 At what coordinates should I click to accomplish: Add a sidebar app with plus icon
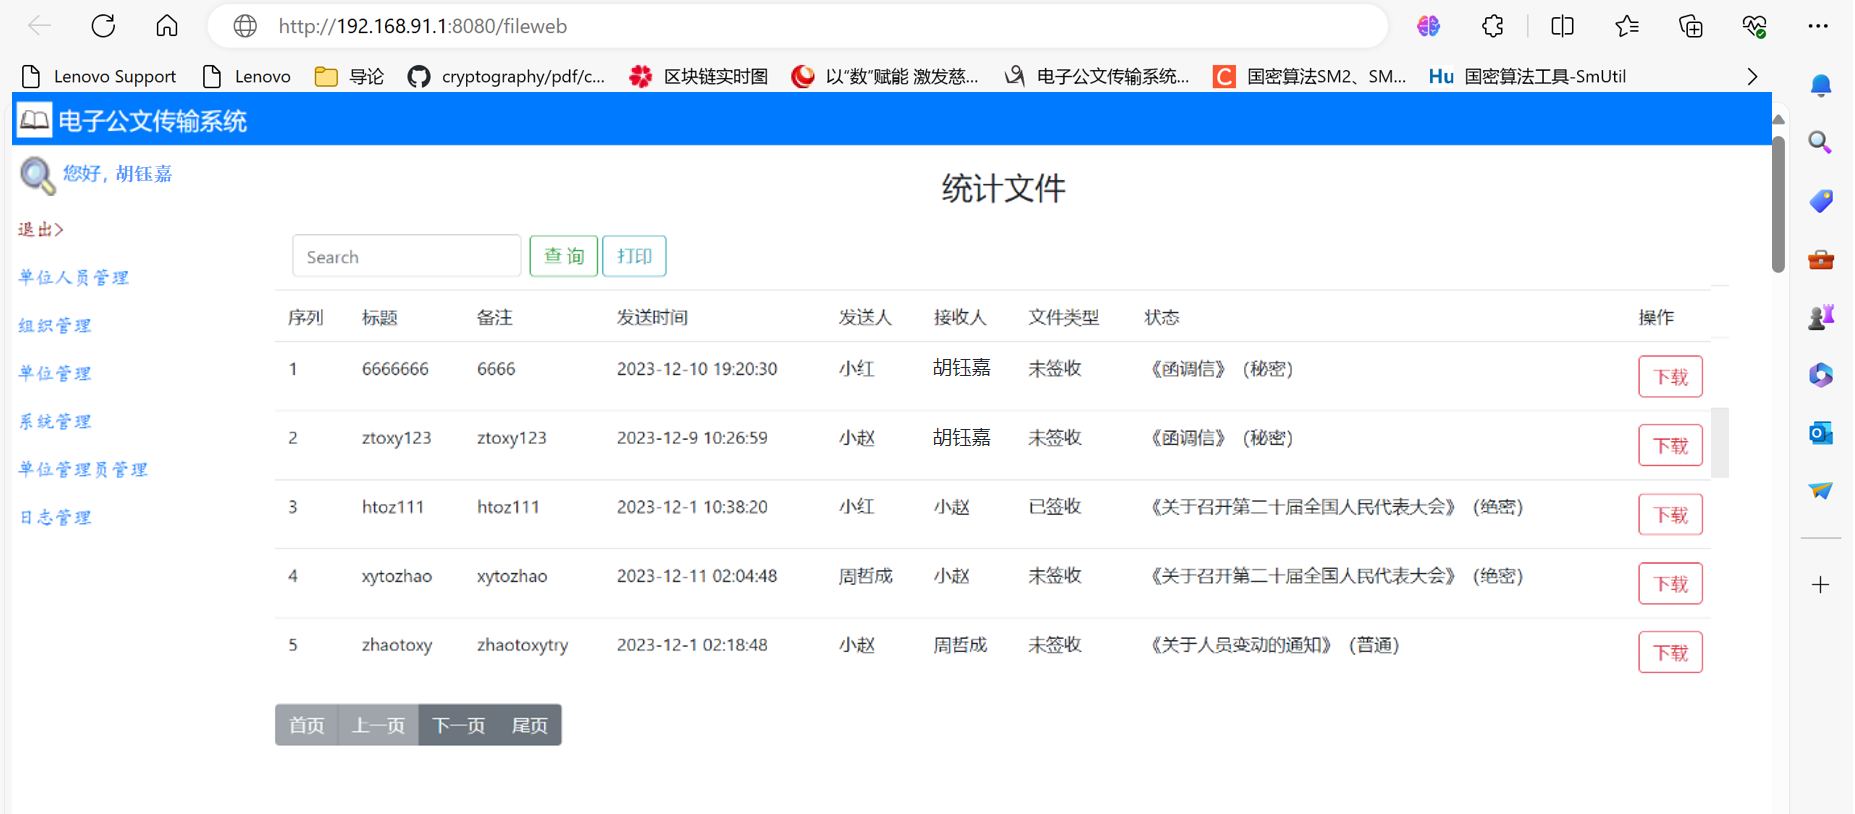pyautogui.click(x=1821, y=585)
